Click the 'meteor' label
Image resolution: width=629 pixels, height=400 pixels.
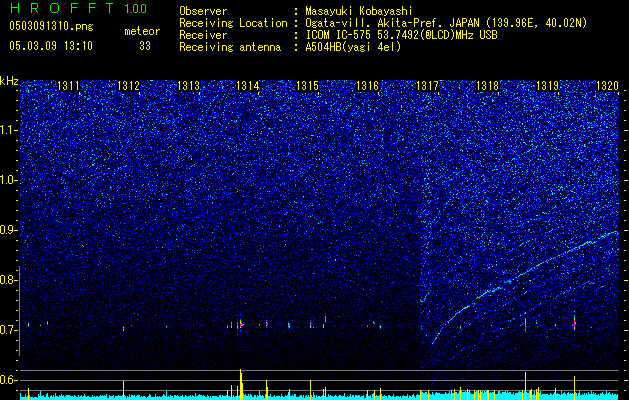[142, 31]
